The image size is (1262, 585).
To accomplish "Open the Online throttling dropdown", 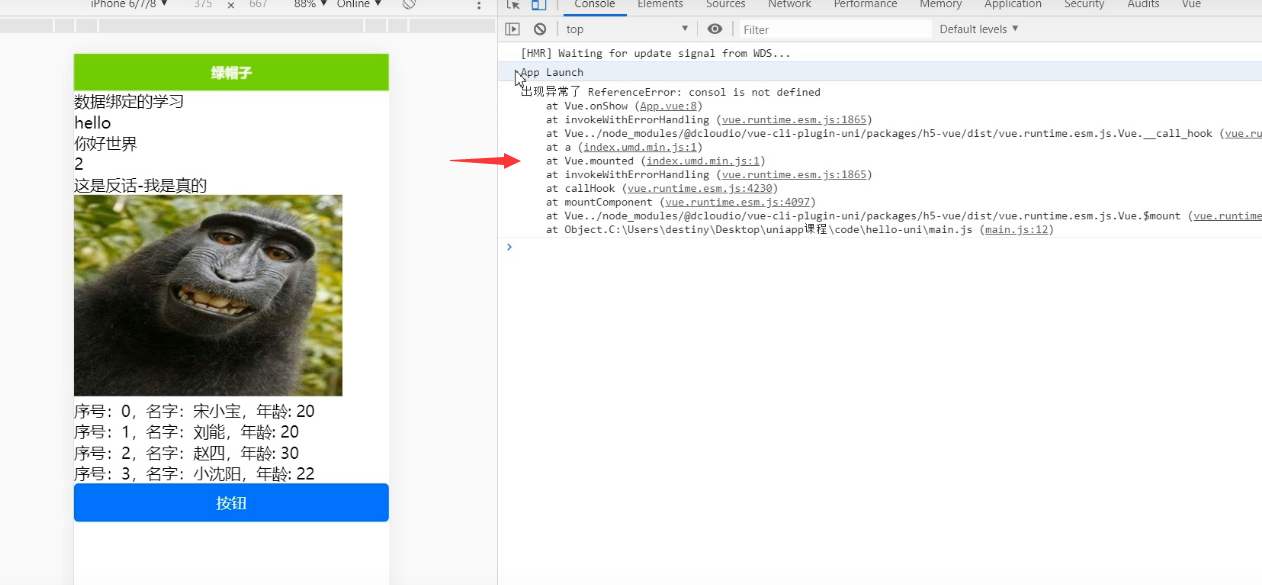I will pyautogui.click(x=359, y=4).
